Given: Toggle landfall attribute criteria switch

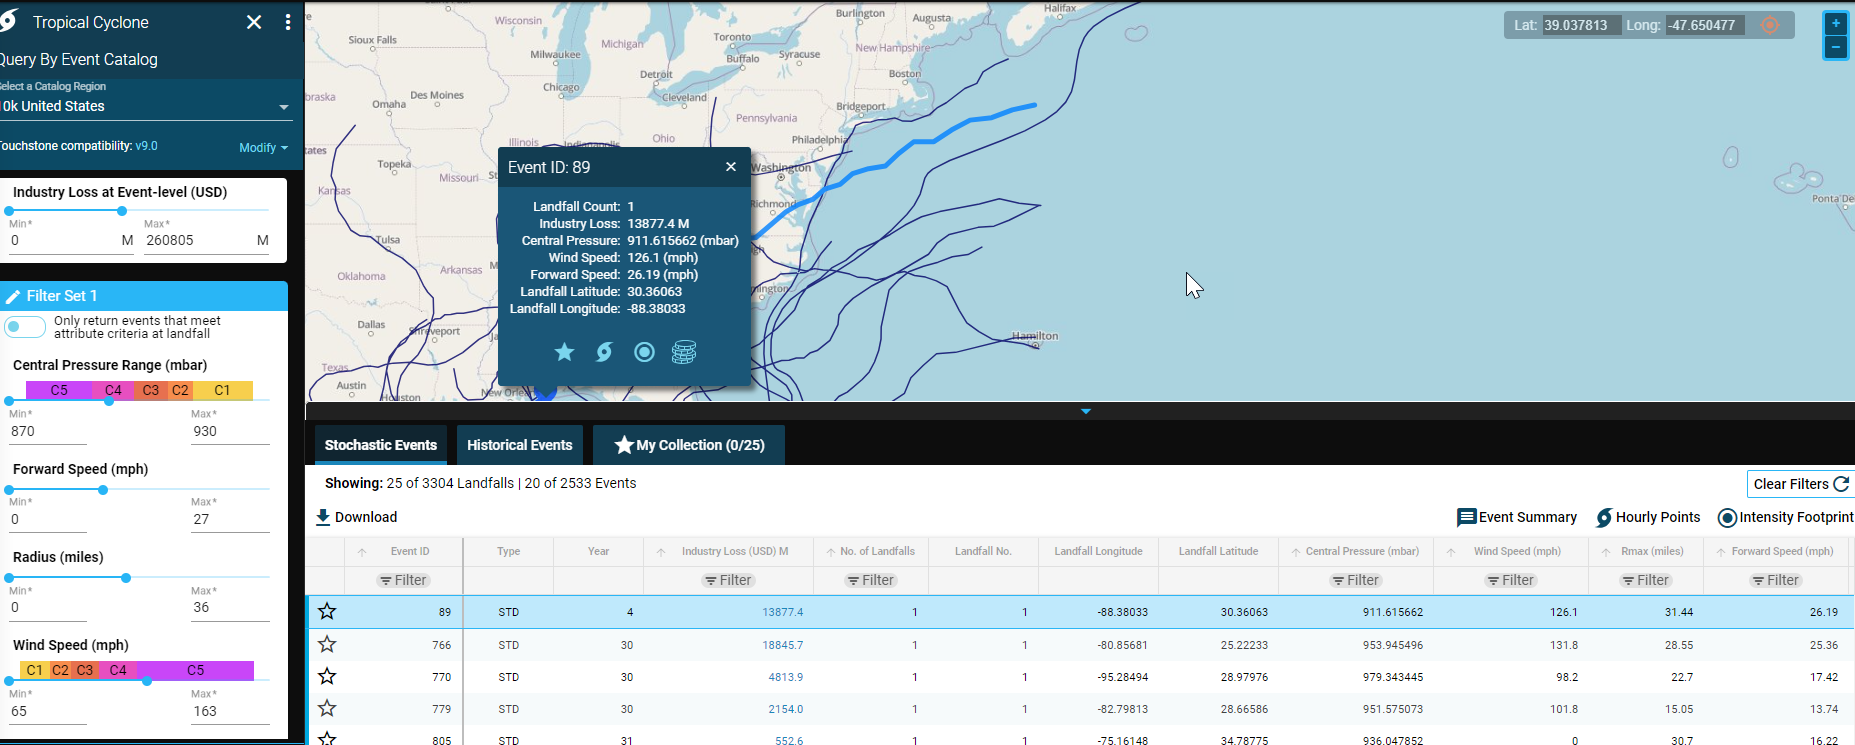Looking at the screenshot, I should coord(25,327).
